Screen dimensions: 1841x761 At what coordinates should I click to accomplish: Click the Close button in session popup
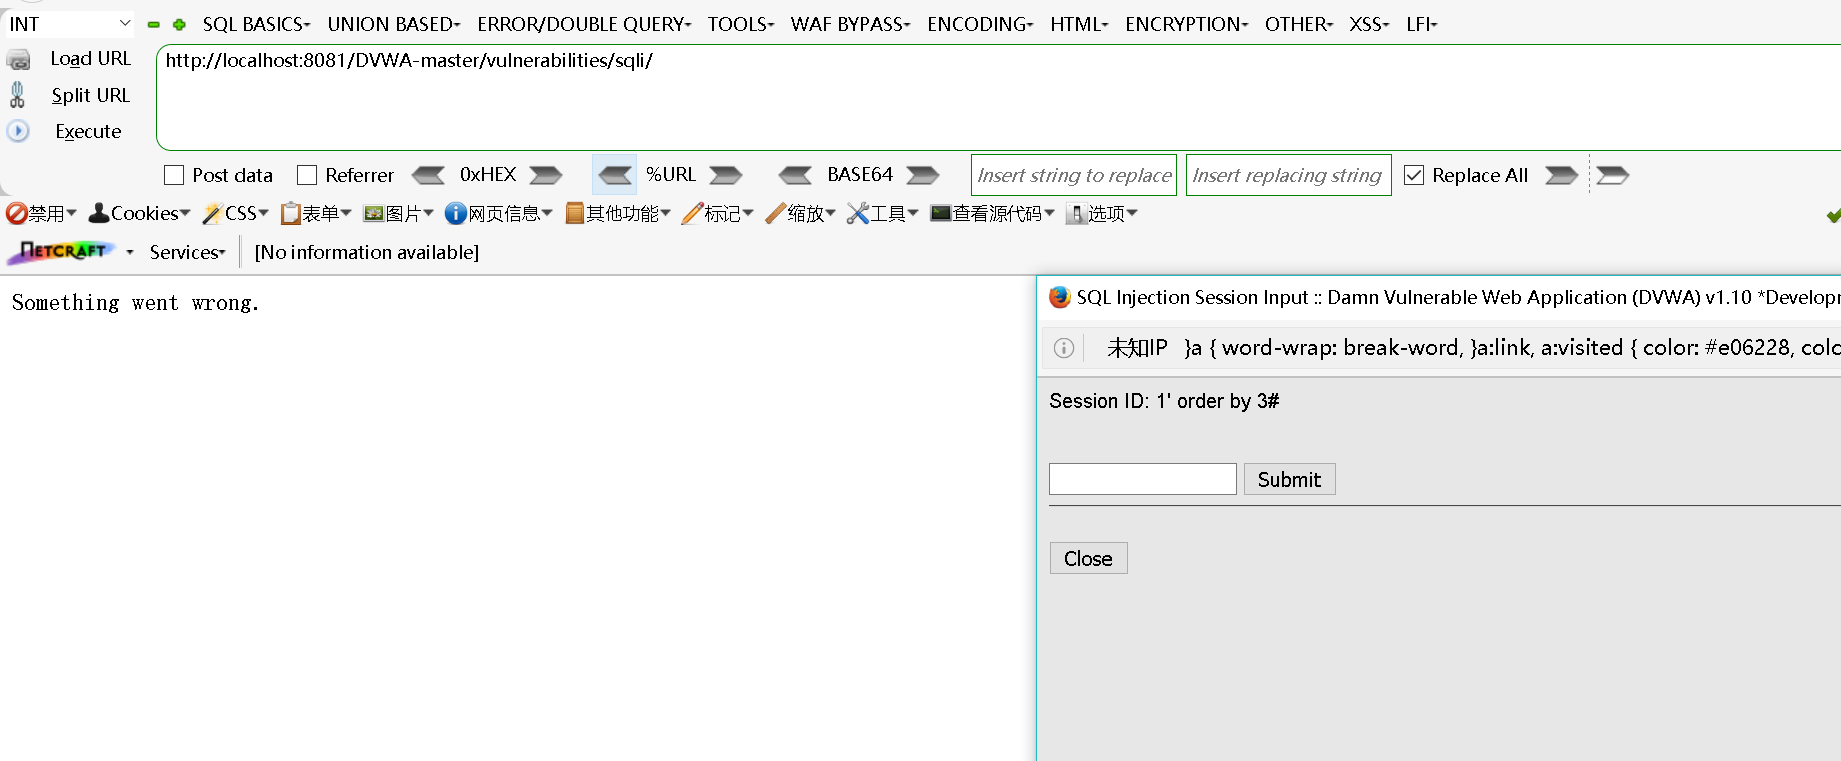[x=1088, y=558]
